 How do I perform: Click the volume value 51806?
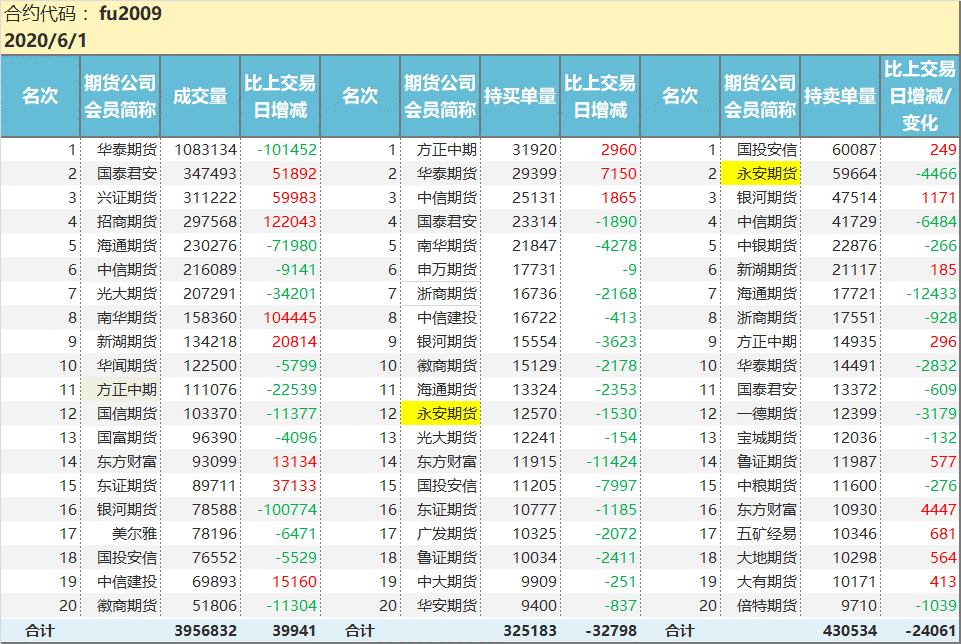click(x=215, y=606)
